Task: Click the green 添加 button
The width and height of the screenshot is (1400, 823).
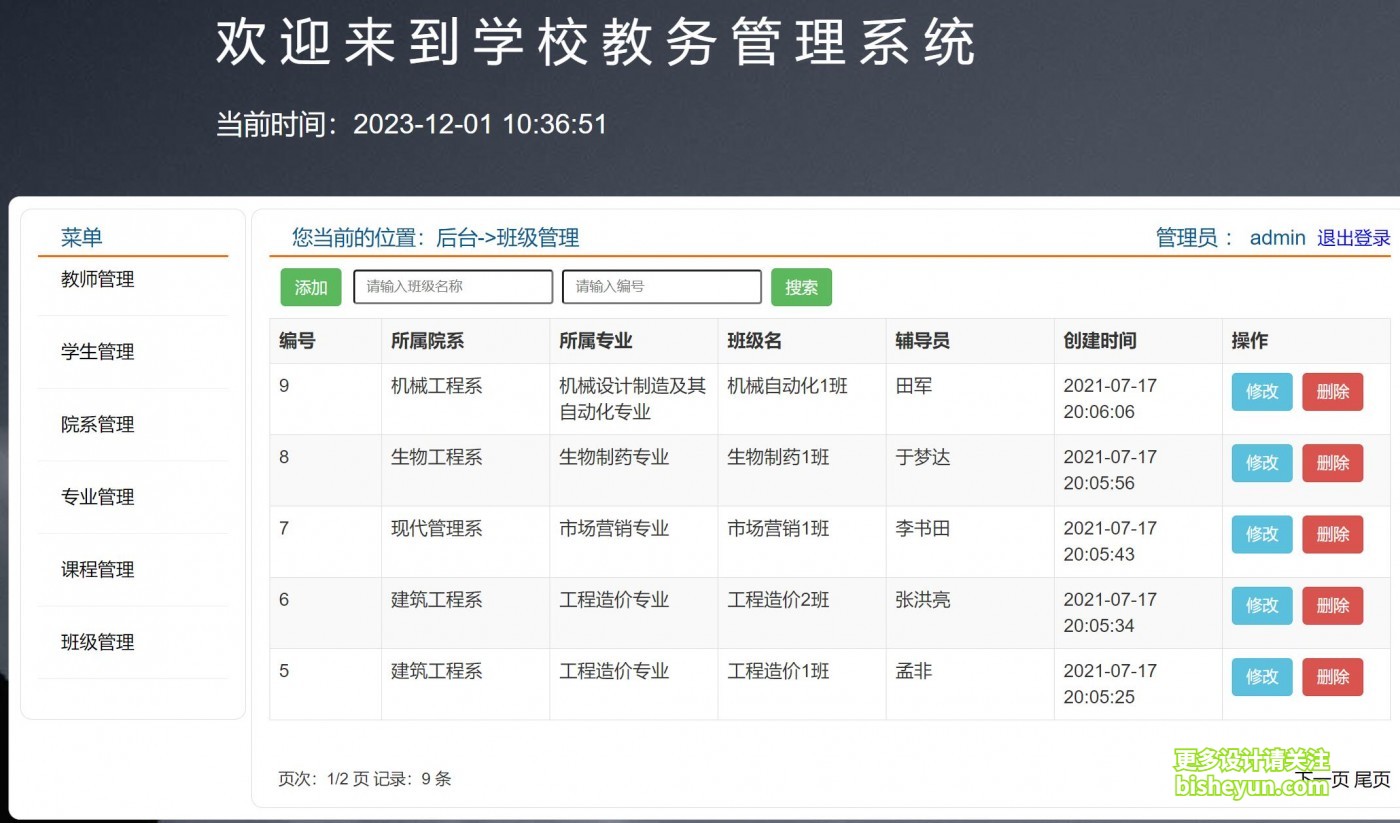Action: tap(310, 287)
